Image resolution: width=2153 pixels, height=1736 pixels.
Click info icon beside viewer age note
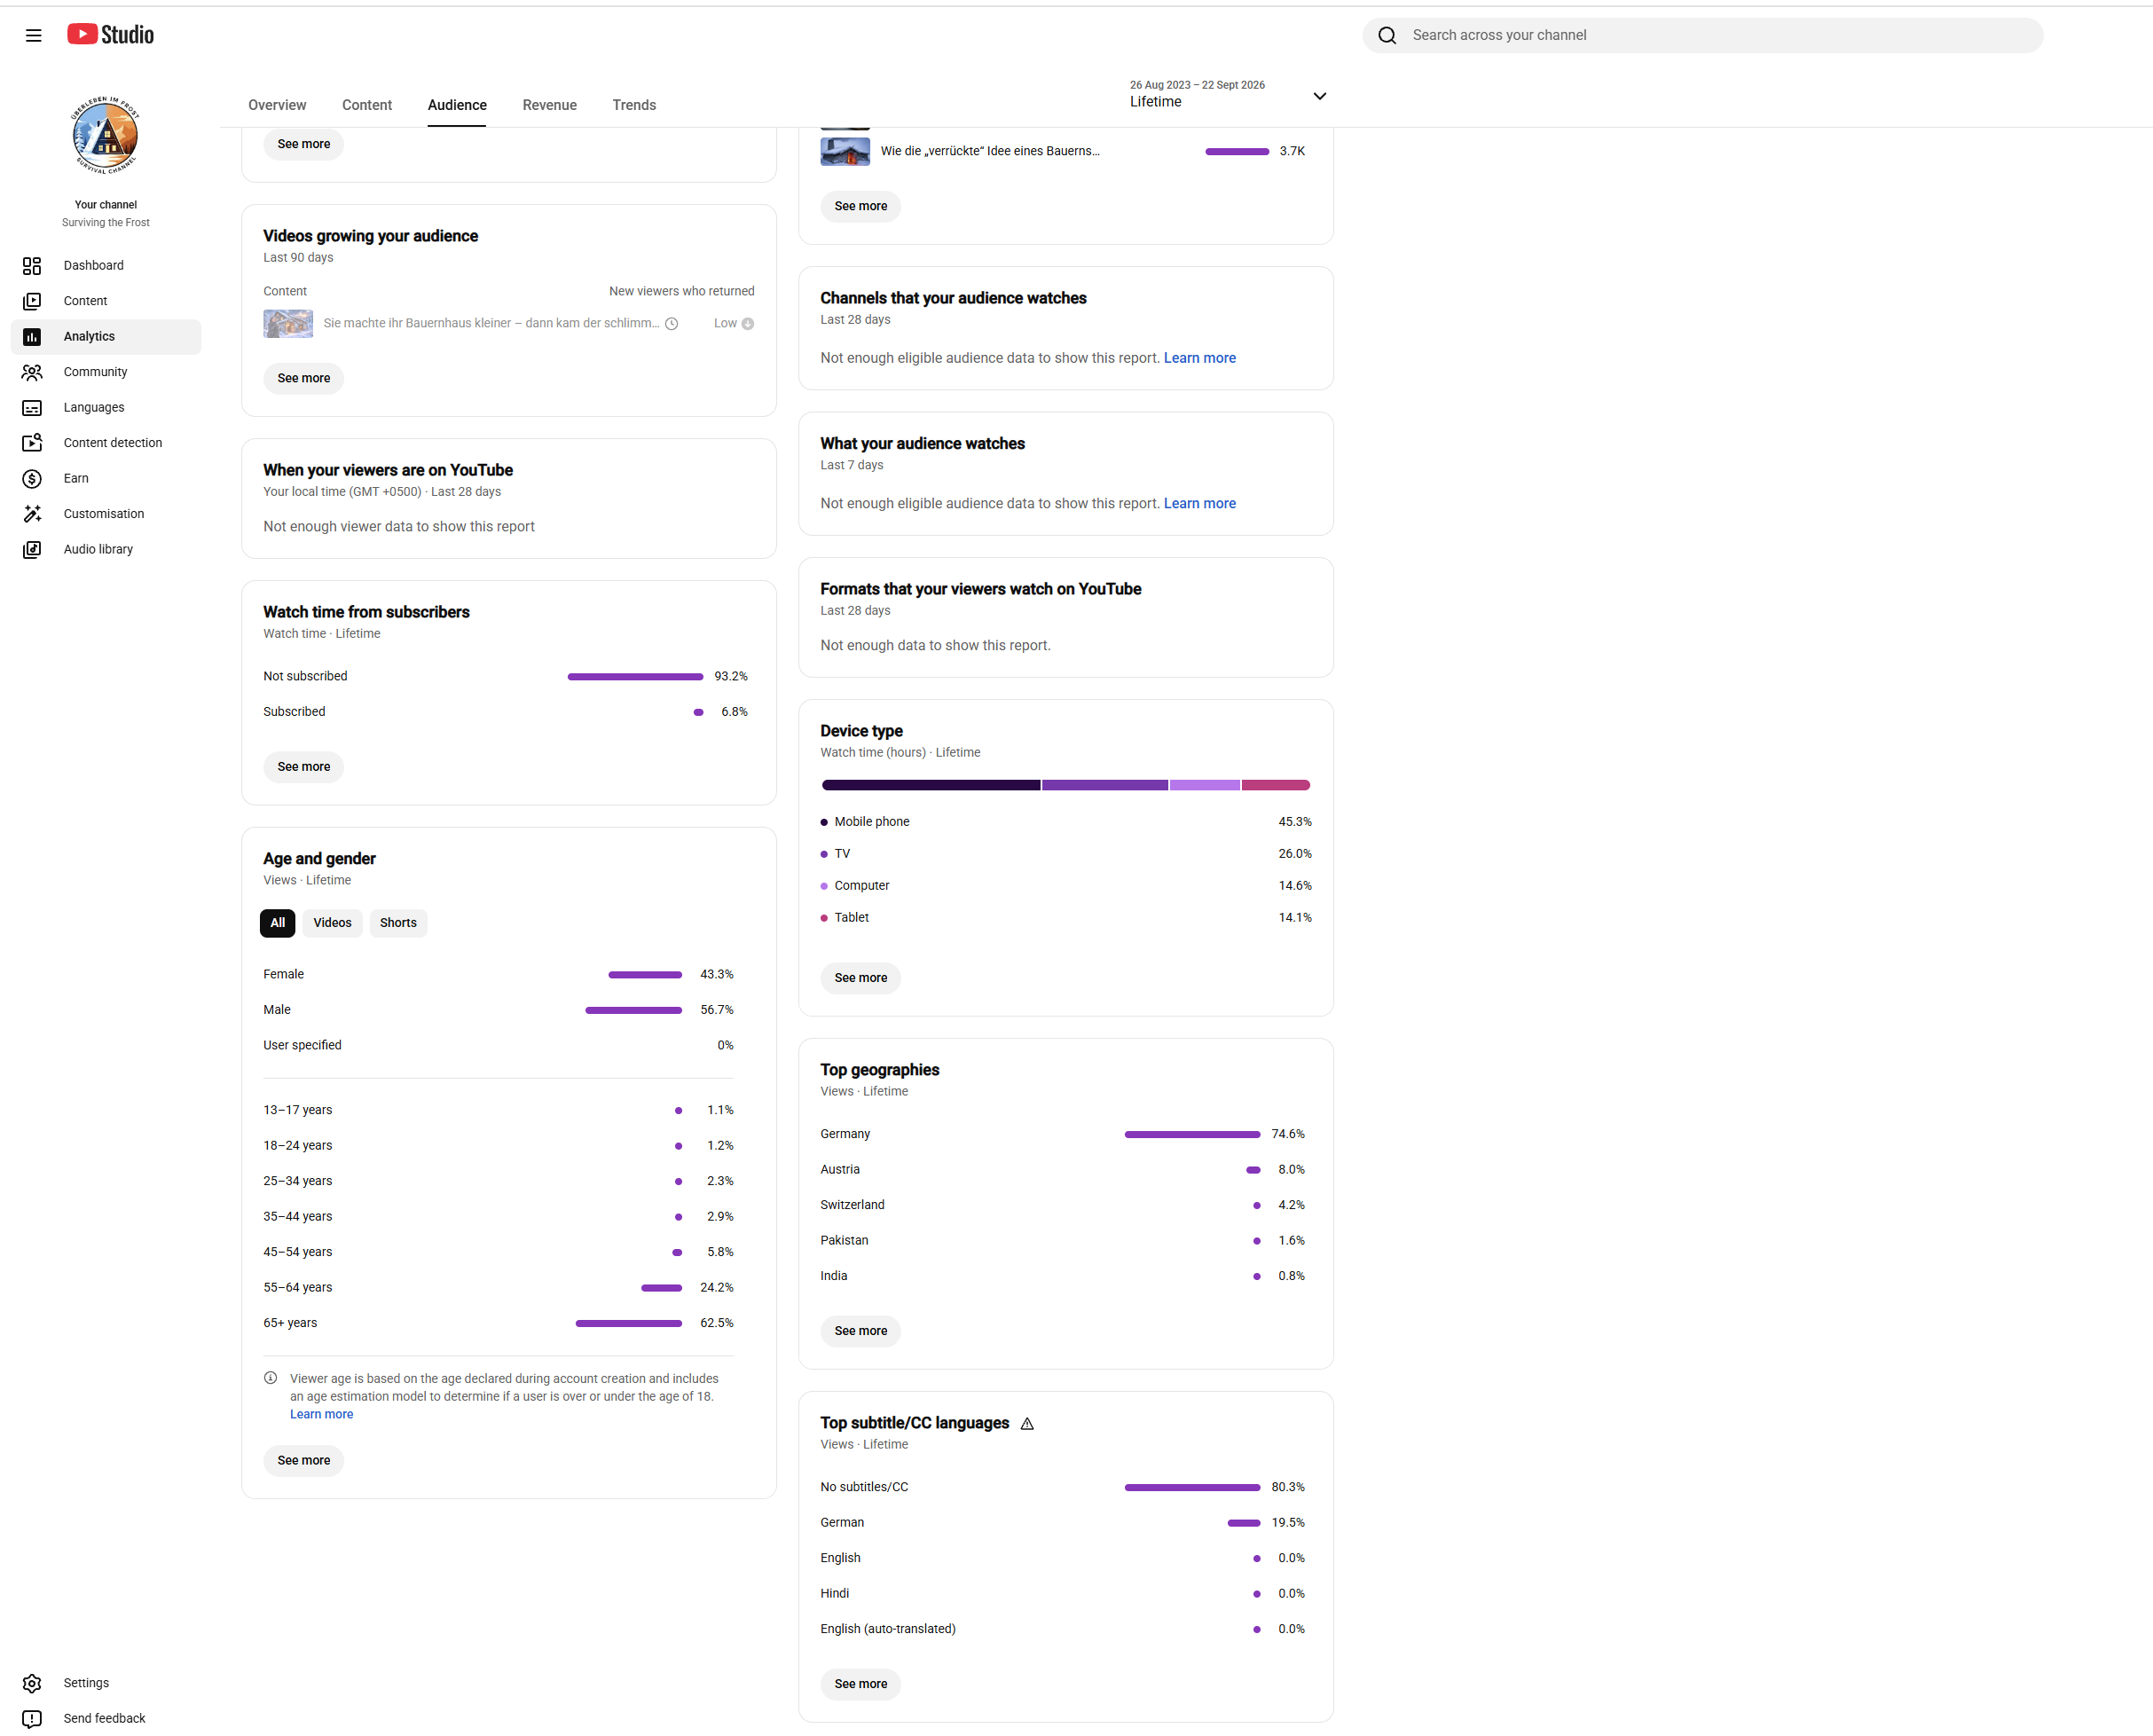click(x=270, y=1378)
